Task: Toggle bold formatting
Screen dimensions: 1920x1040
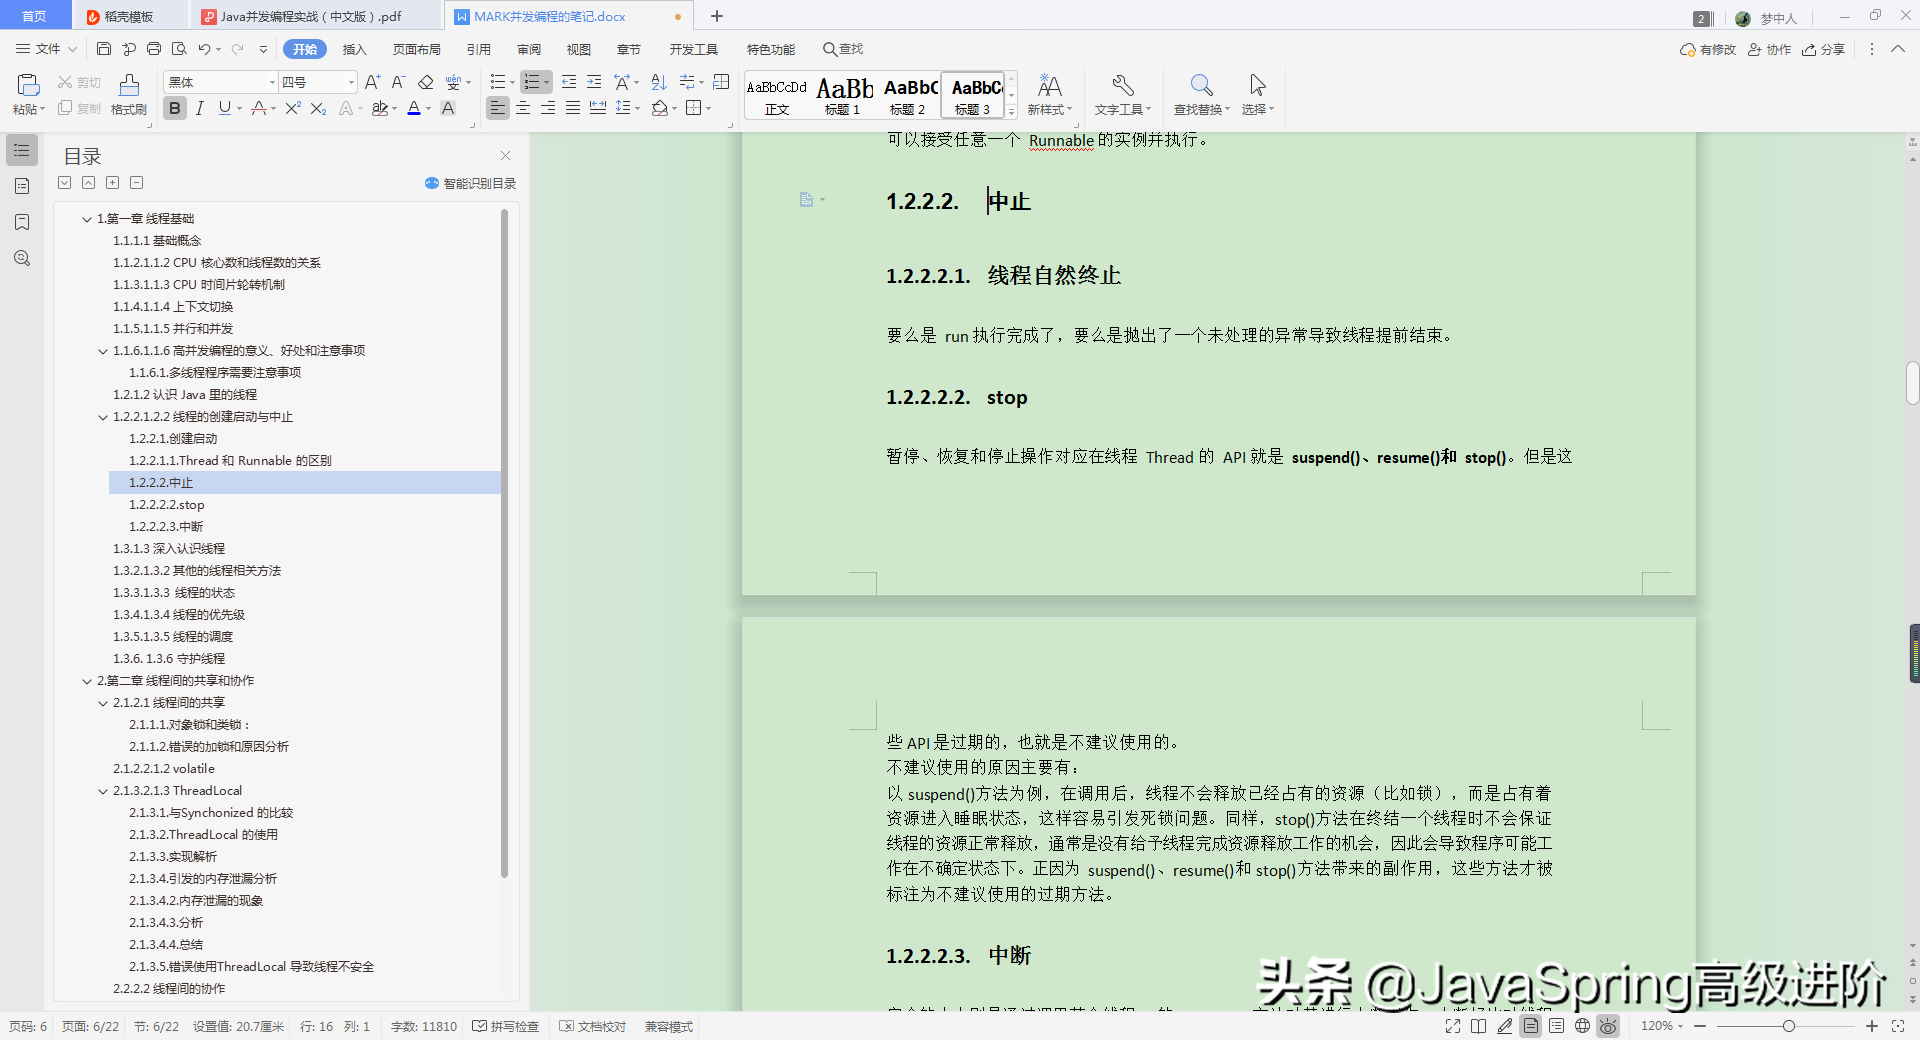Action: 175,108
